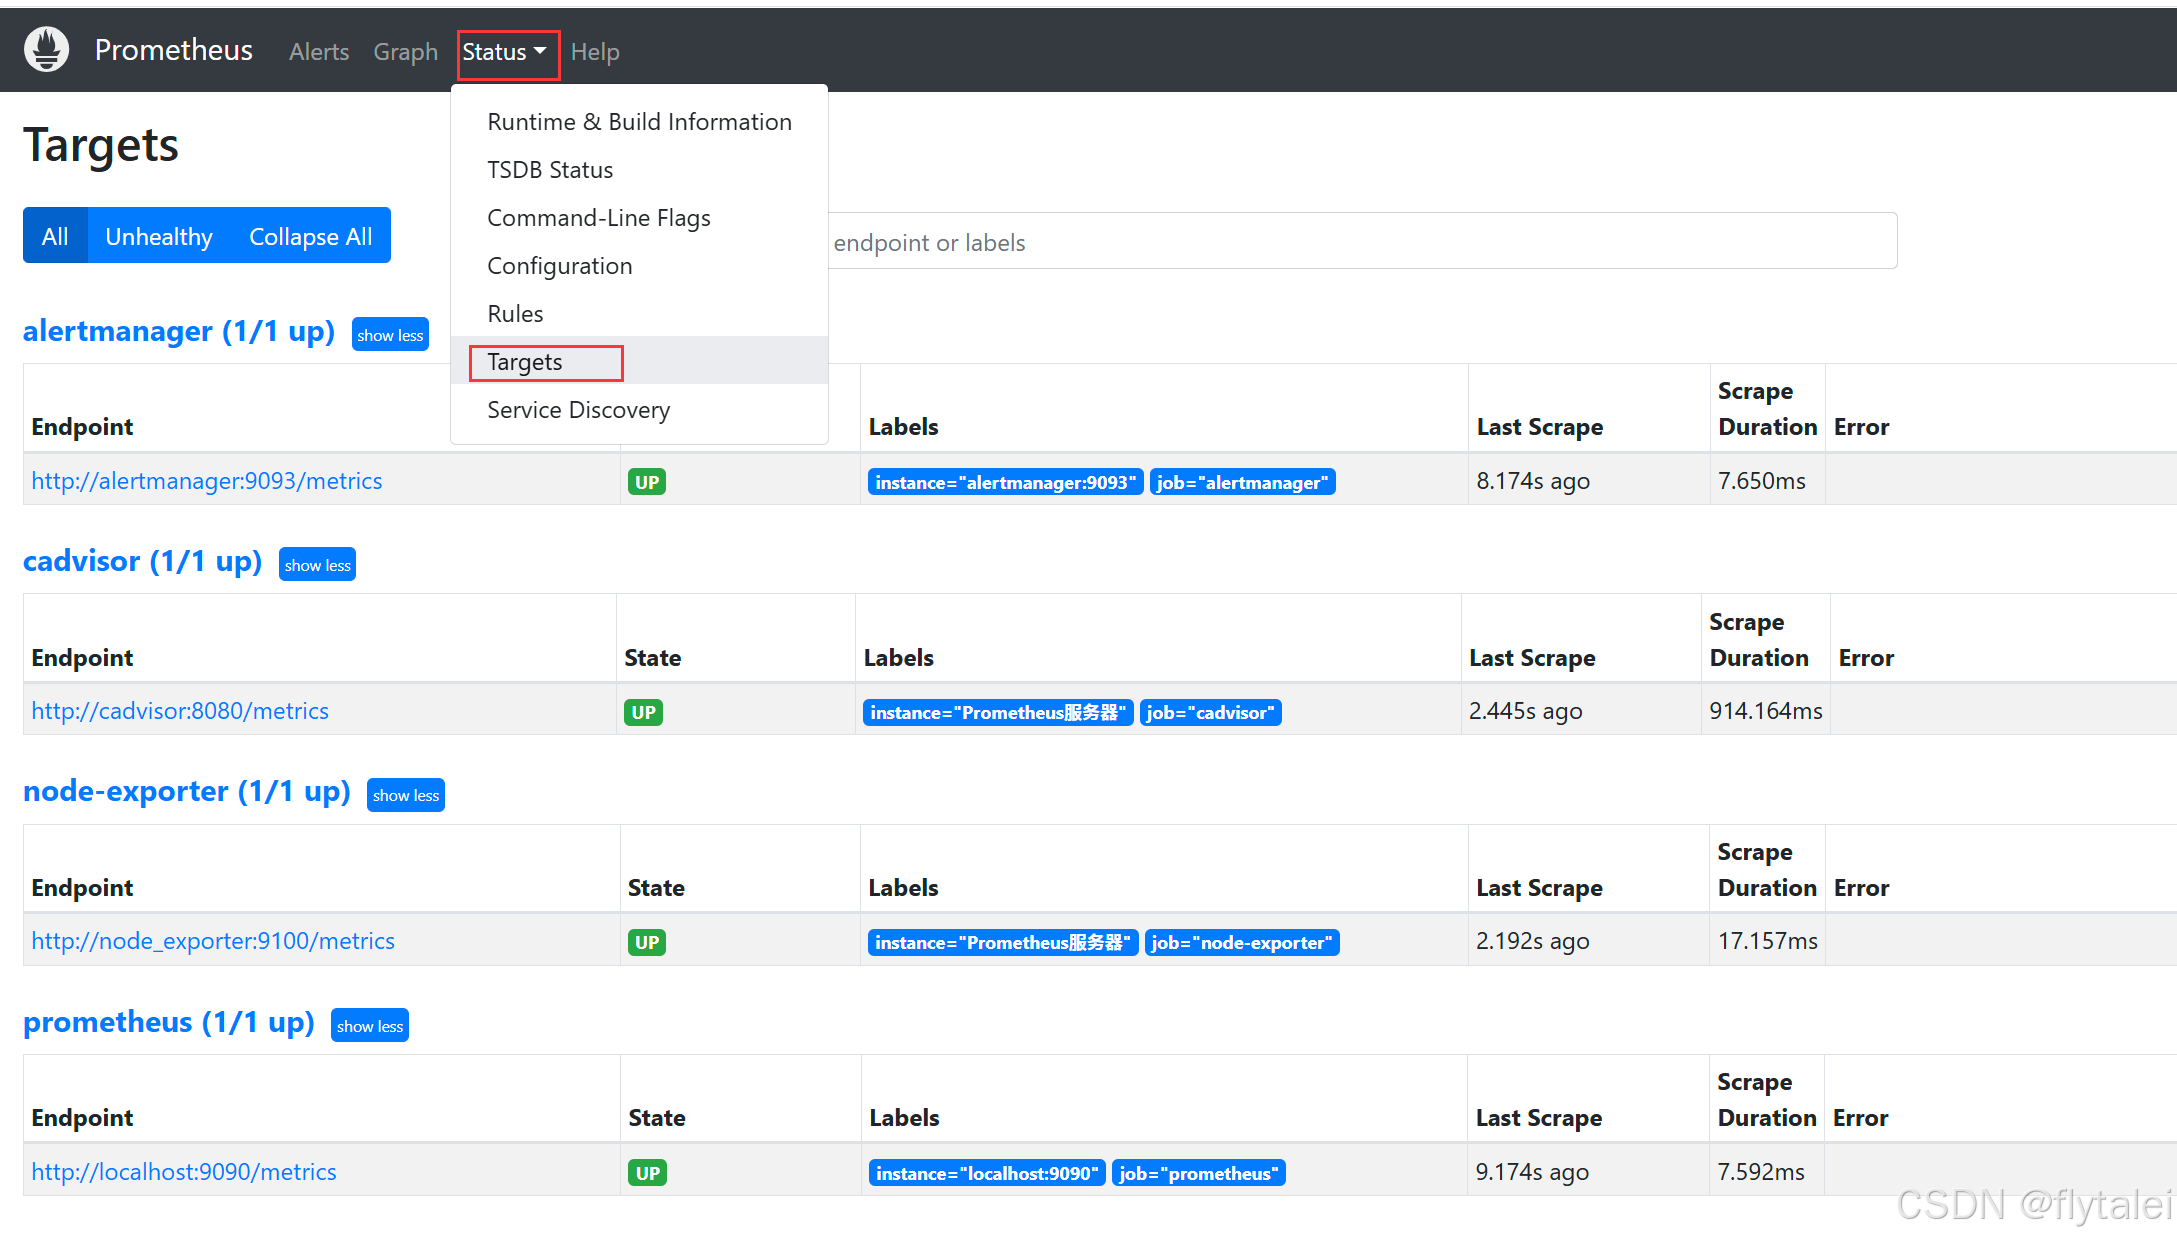Image resolution: width=2177 pixels, height=1241 pixels.
Task: Collapse alertmanager group with show less
Action: [390, 335]
